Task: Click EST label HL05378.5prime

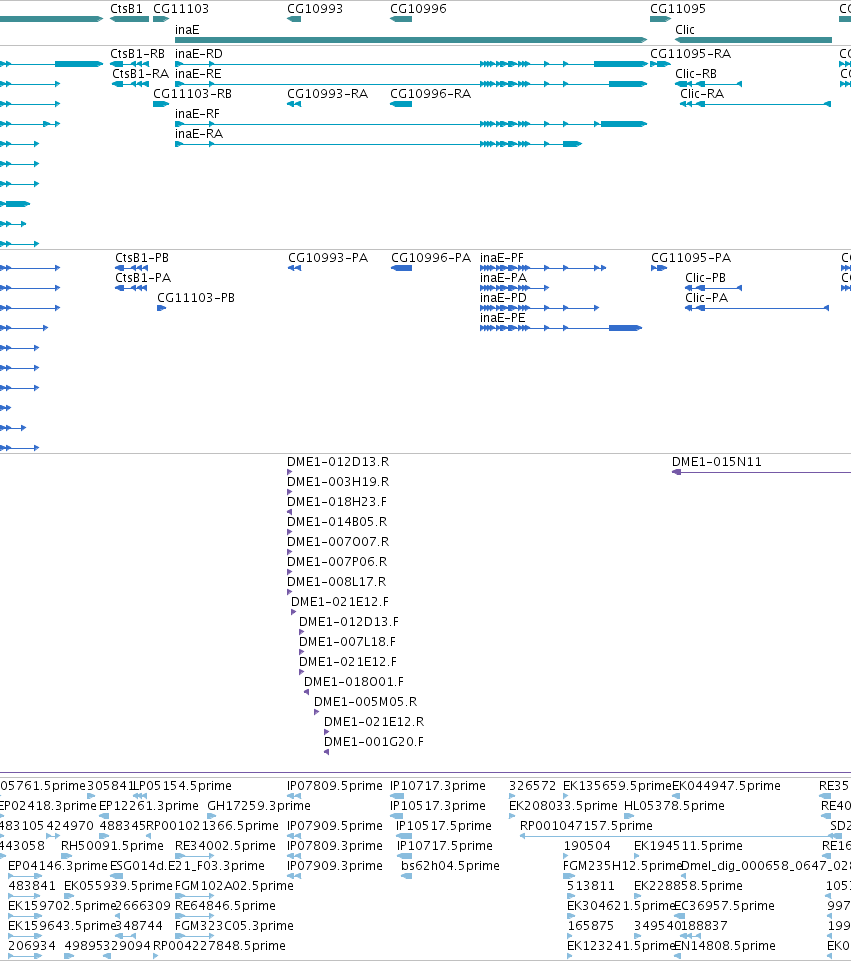Action: coord(675,806)
